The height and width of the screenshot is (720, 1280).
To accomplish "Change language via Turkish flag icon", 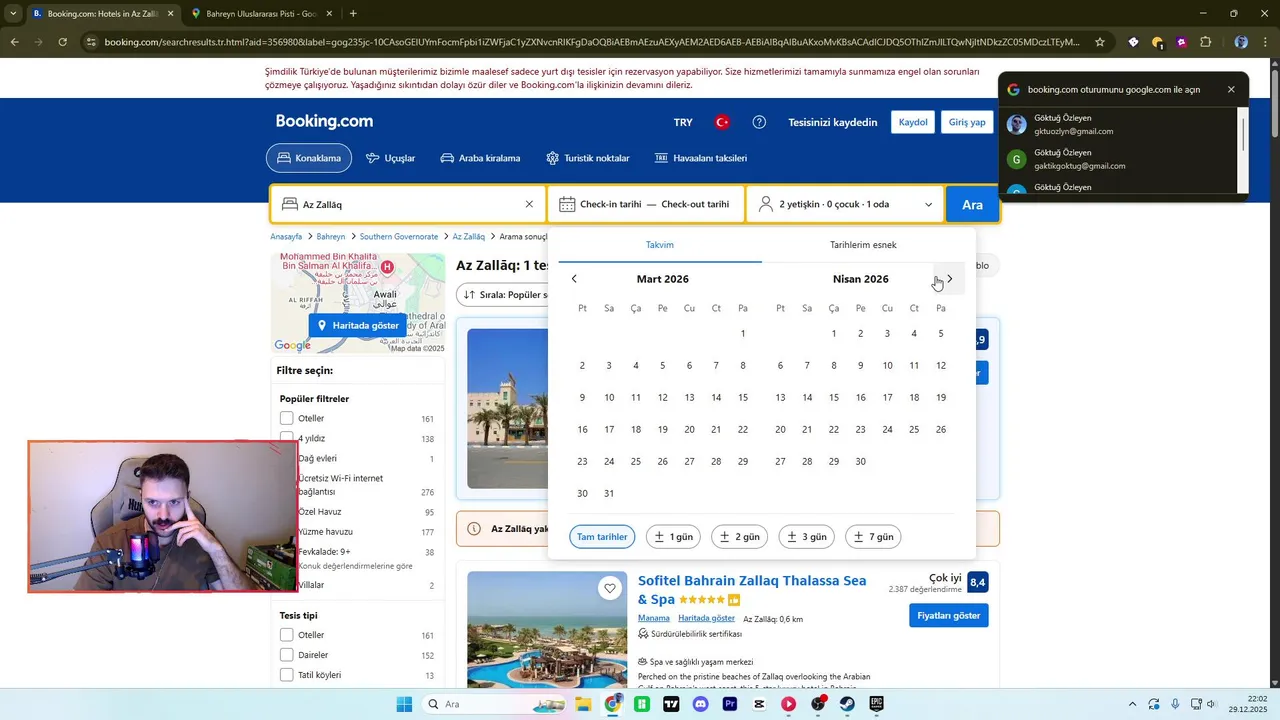I will point(722,122).
